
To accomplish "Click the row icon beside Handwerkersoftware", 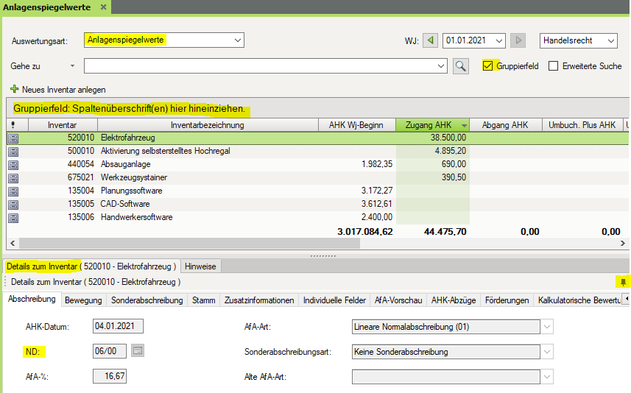I will point(13,218).
